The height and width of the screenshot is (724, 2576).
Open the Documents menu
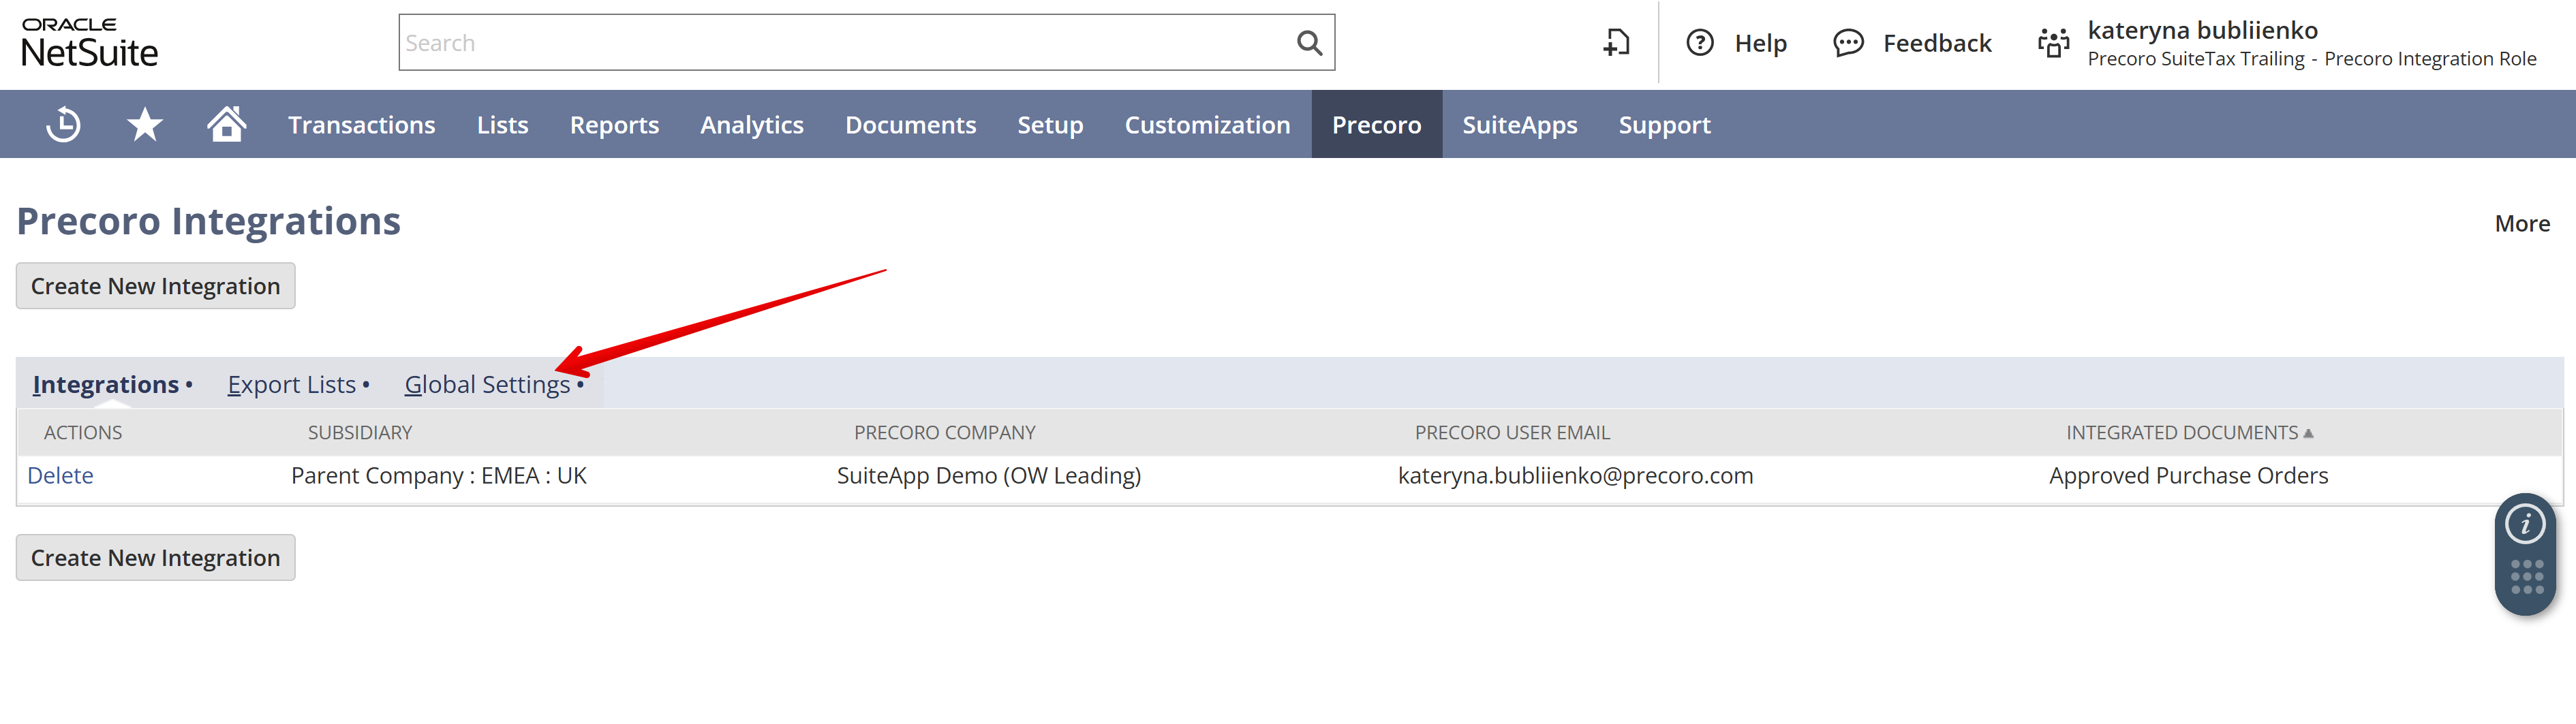[x=910, y=125]
